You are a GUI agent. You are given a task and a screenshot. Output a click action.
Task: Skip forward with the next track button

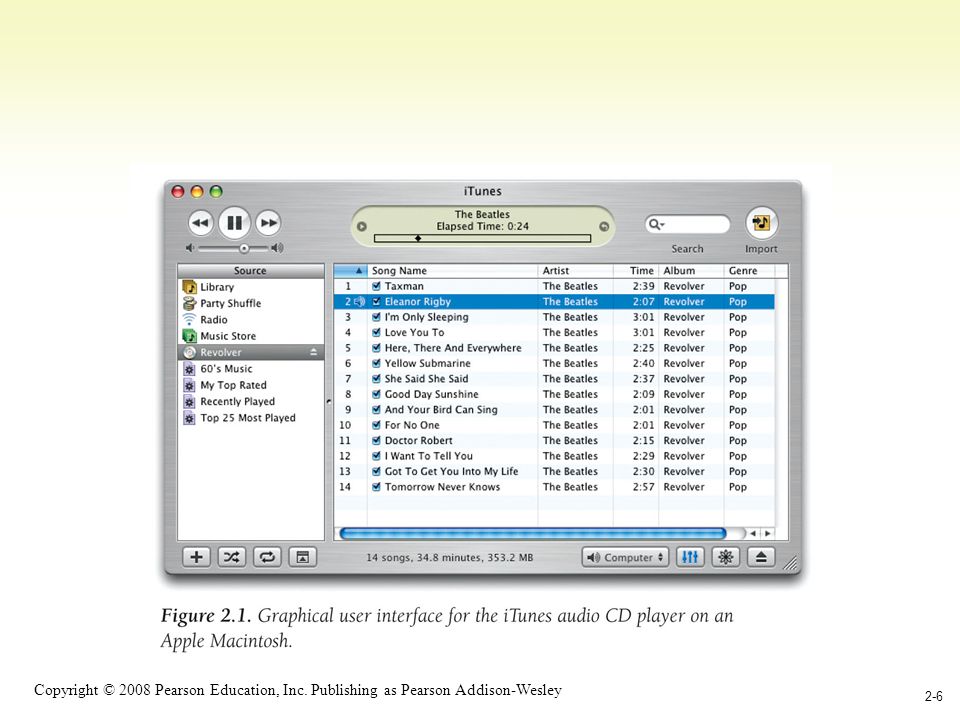click(x=268, y=223)
